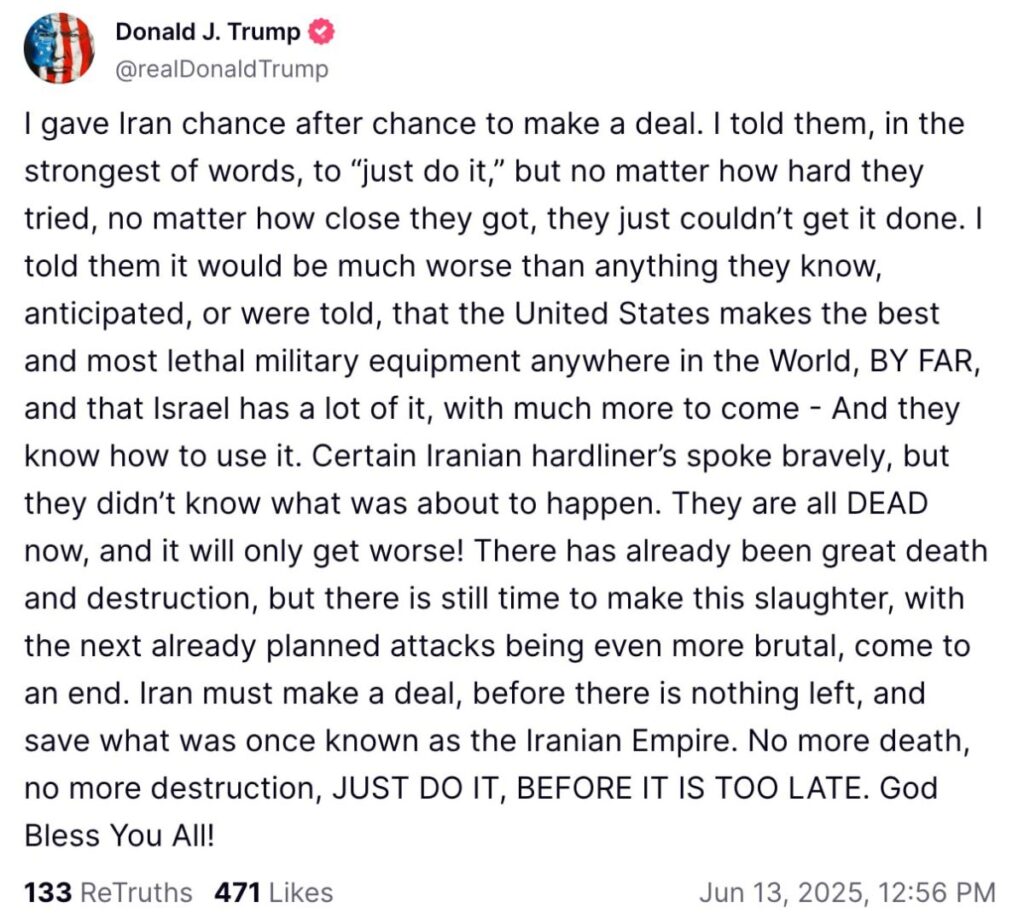1024x919 pixels.
Task: Click the capitalized word "DEAD"
Action: point(887,503)
